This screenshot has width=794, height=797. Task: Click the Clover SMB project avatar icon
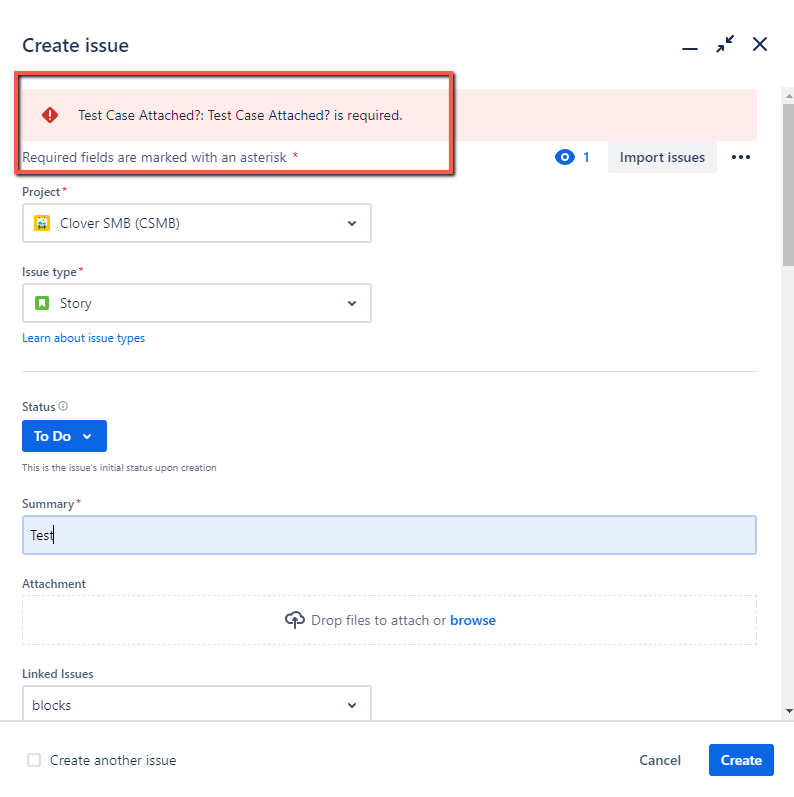[x=42, y=224]
